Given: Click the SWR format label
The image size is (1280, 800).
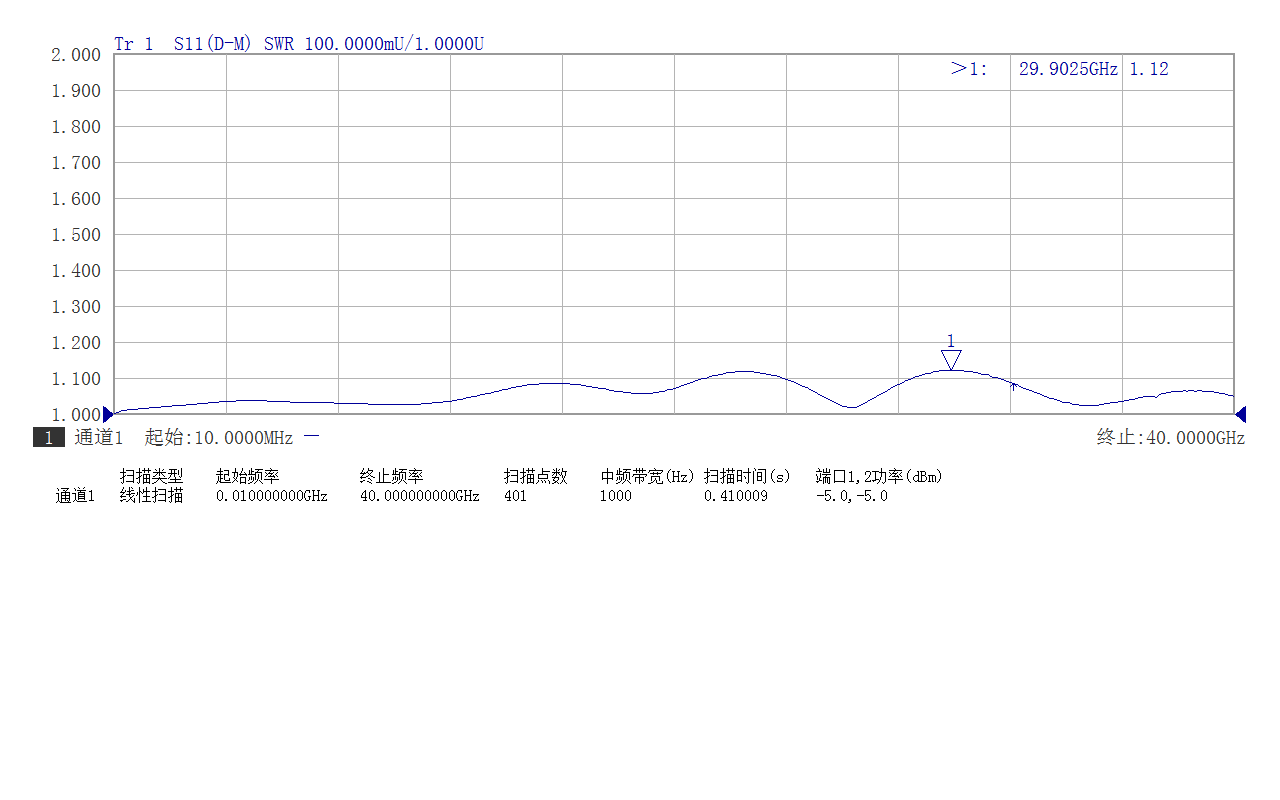Looking at the screenshot, I should [278, 44].
